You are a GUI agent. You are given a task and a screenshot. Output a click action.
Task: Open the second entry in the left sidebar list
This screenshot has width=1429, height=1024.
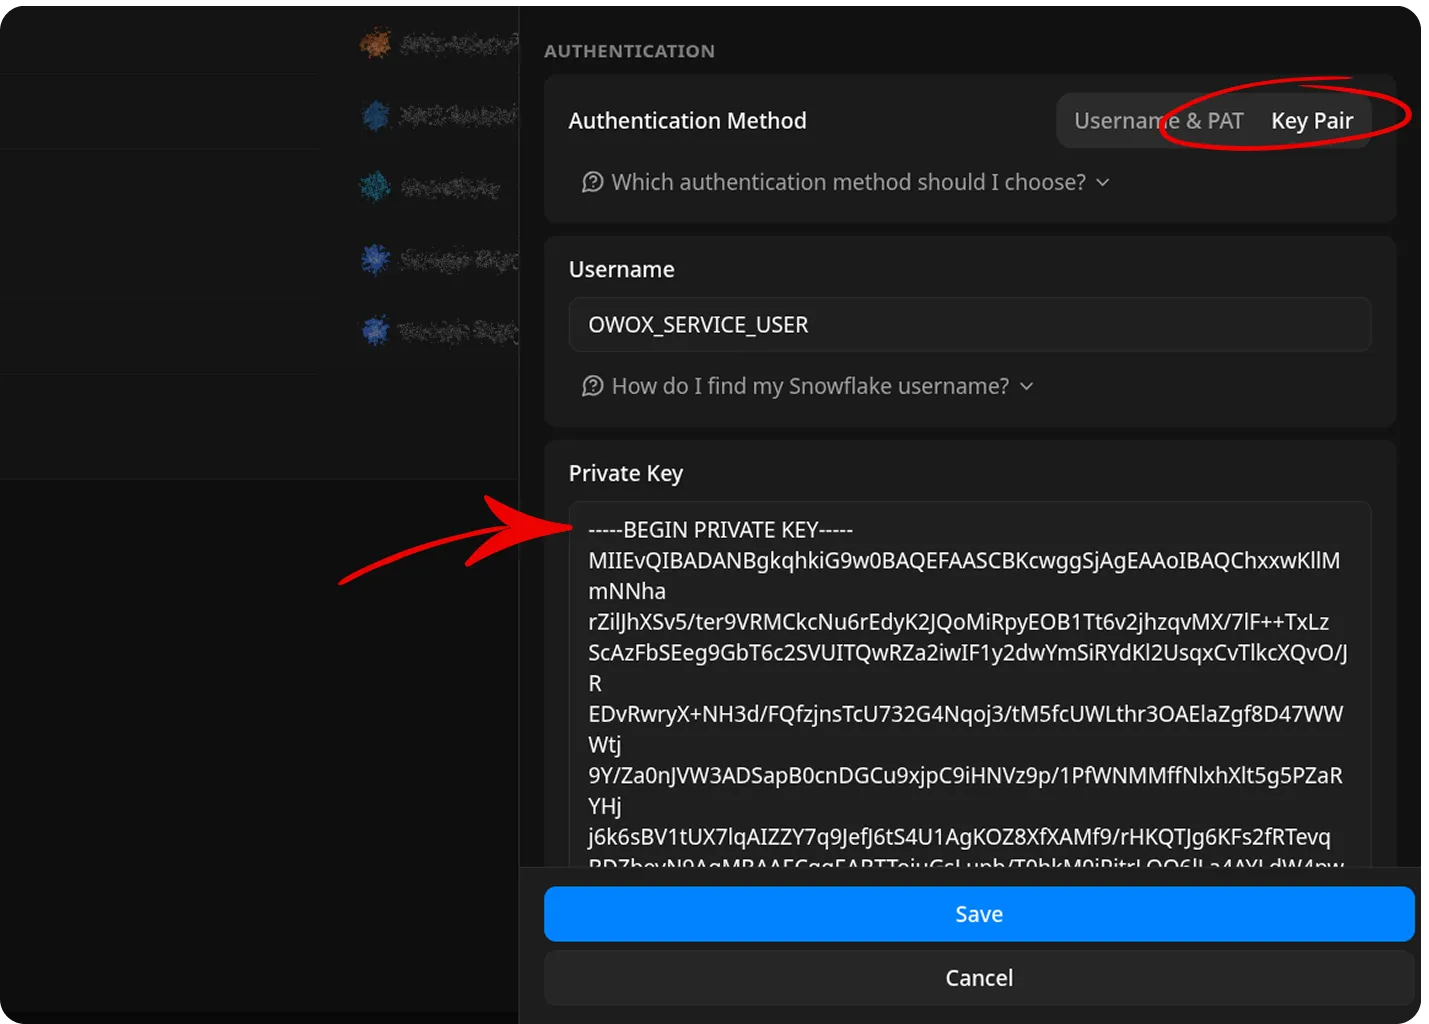(450, 115)
